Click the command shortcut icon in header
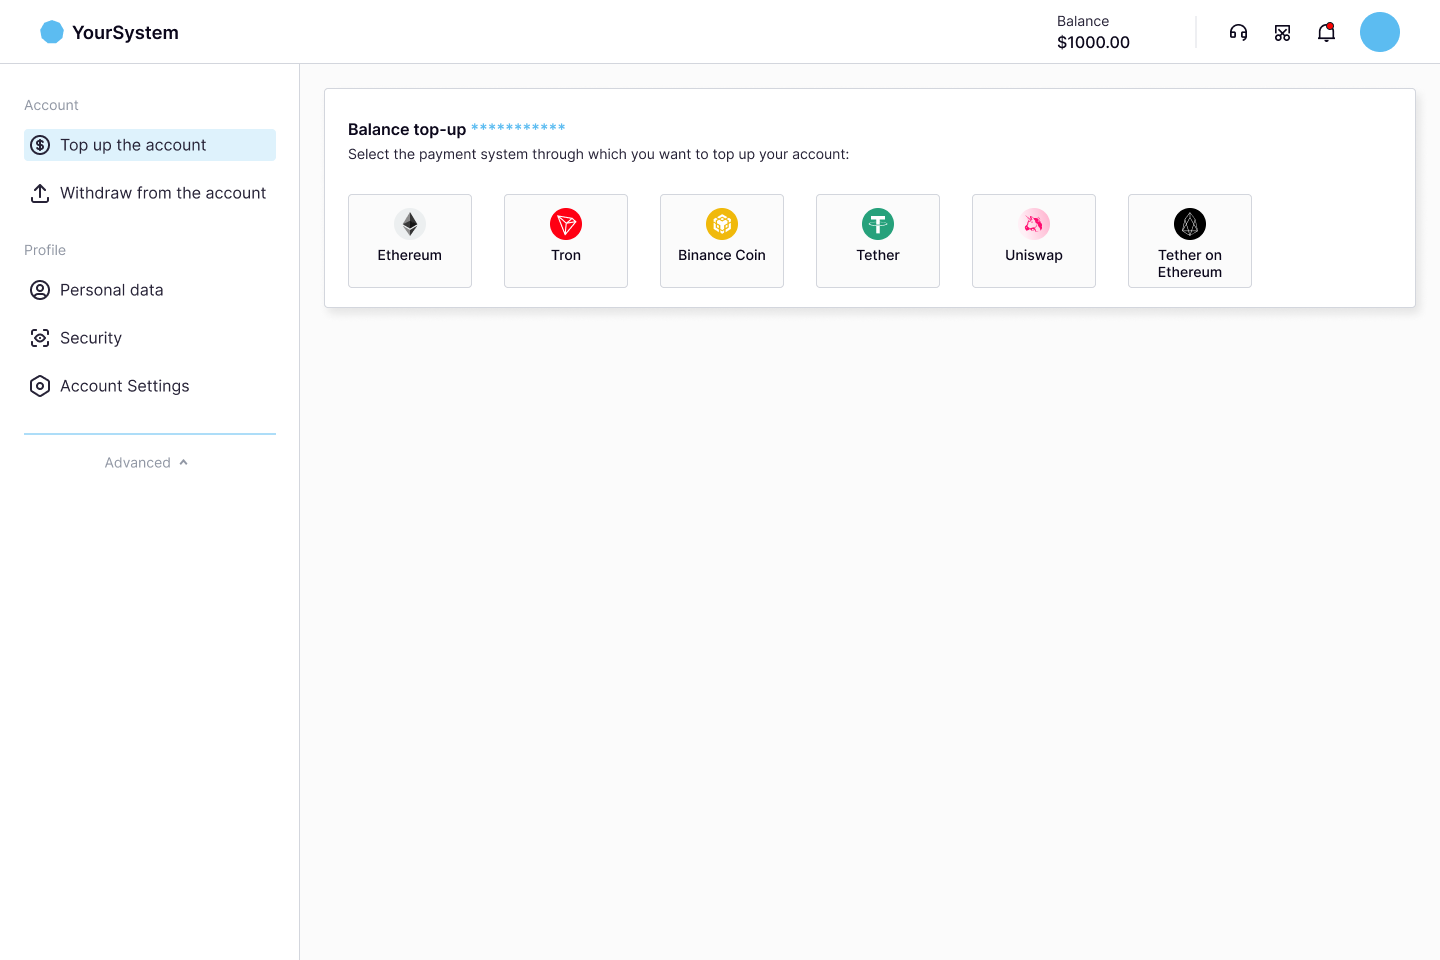 click(1282, 33)
